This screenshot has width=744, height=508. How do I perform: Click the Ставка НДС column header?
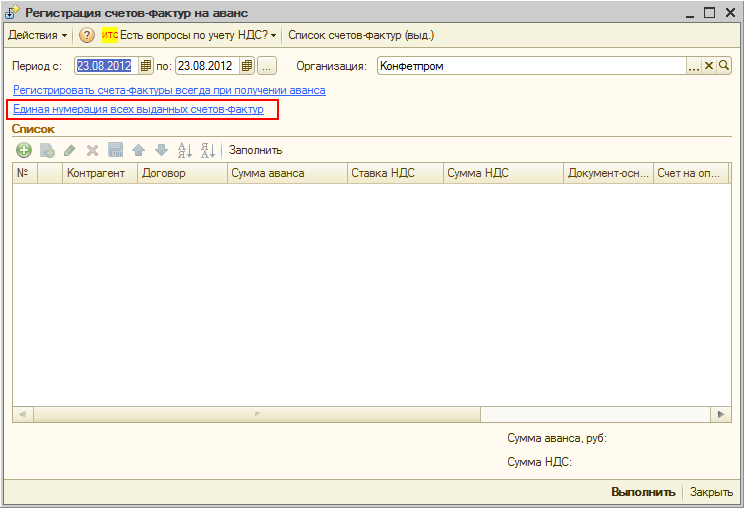click(395, 173)
